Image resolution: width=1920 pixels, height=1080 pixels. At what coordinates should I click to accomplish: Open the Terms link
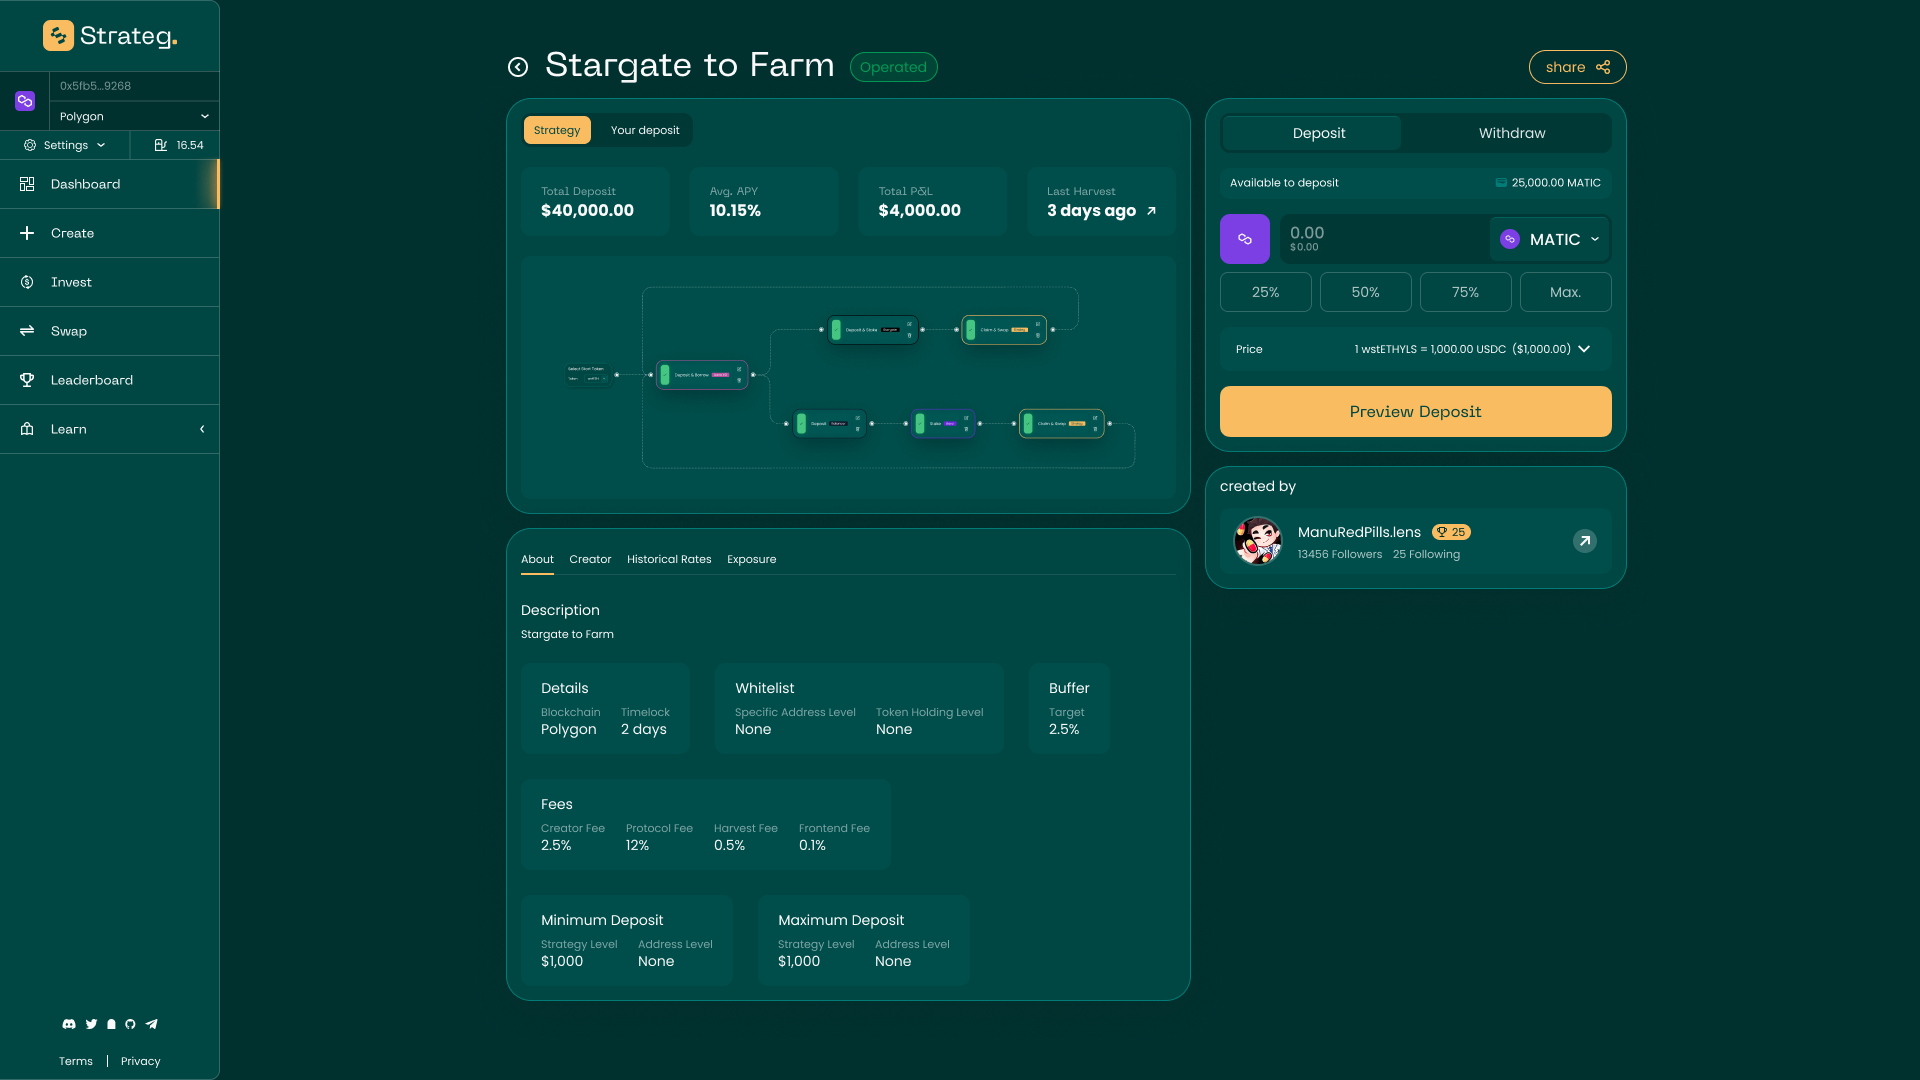(75, 1061)
